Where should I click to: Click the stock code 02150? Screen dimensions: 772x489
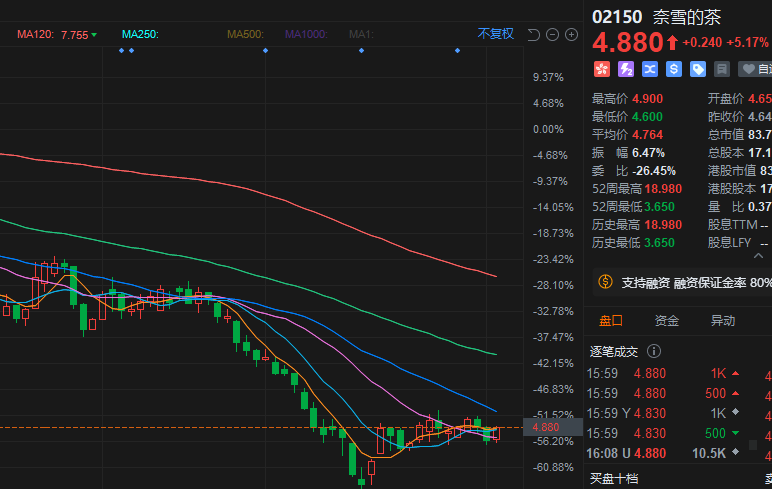[x=617, y=17]
